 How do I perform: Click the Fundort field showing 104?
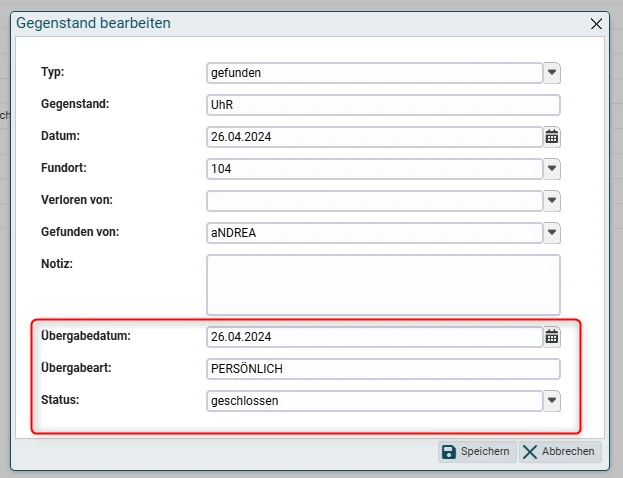point(375,169)
